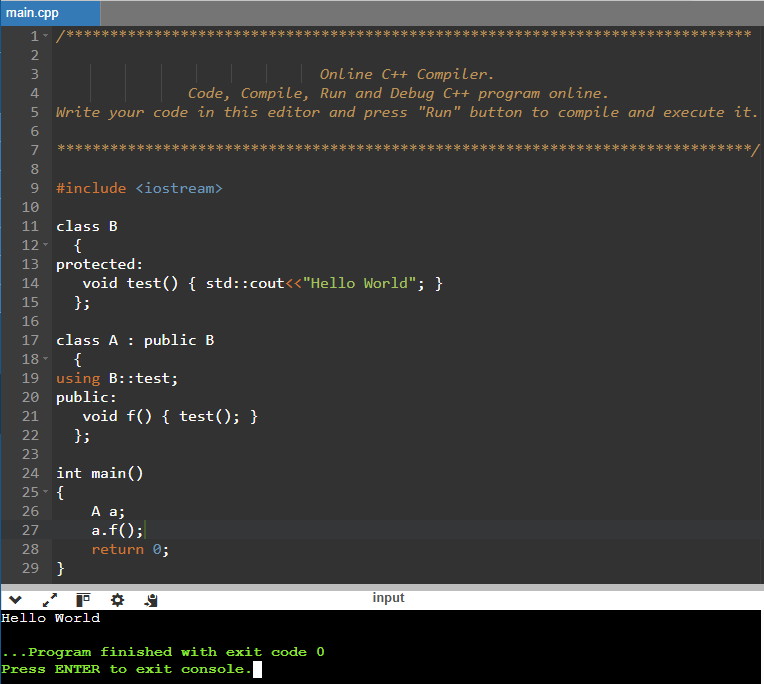Click the 'protected:' access specifier

(x=99, y=264)
